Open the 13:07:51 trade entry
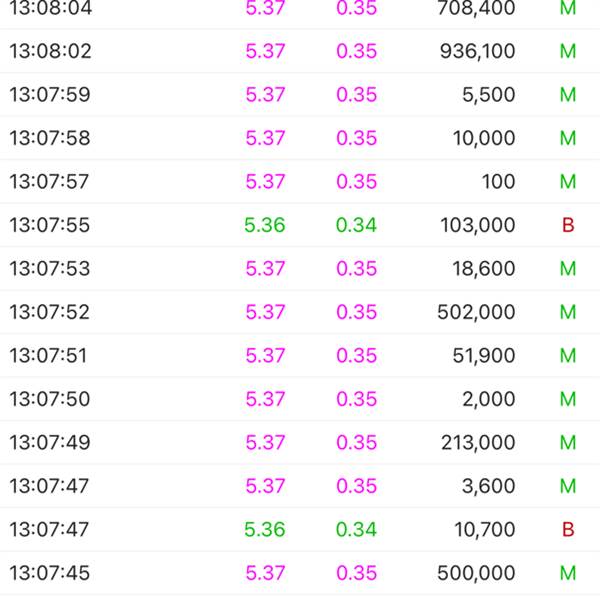The image size is (600, 600). pyautogui.click(x=300, y=355)
